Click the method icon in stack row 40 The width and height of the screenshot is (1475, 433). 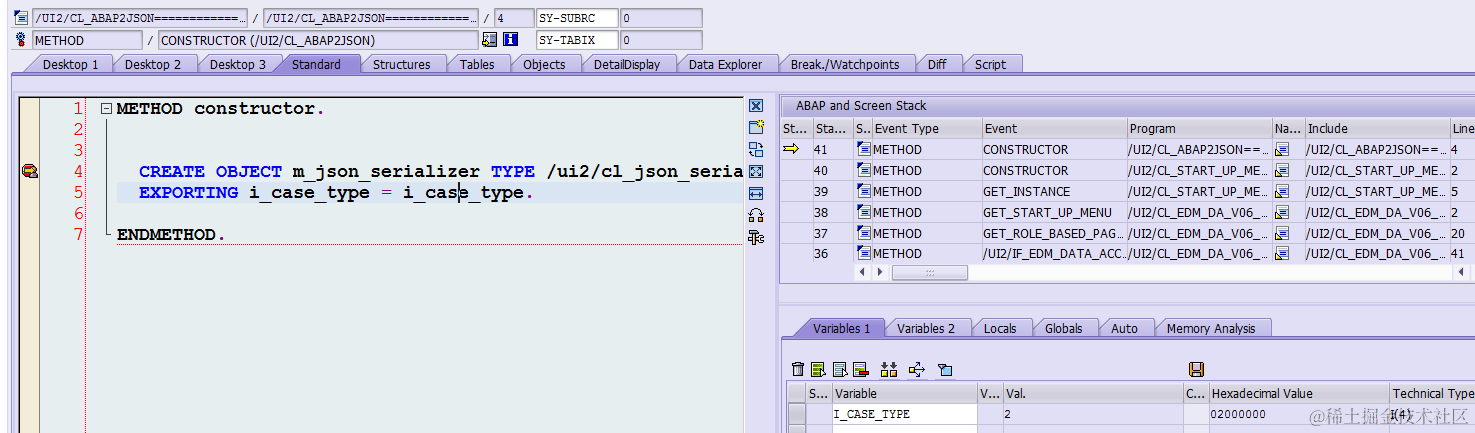pyautogui.click(x=864, y=171)
